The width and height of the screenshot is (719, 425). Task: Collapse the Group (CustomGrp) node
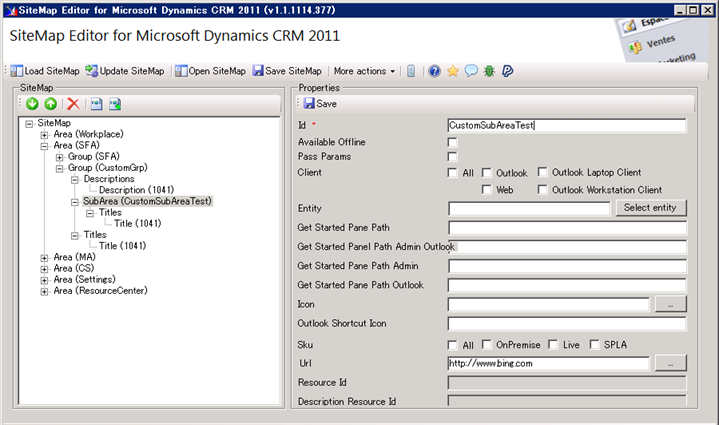(59, 168)
